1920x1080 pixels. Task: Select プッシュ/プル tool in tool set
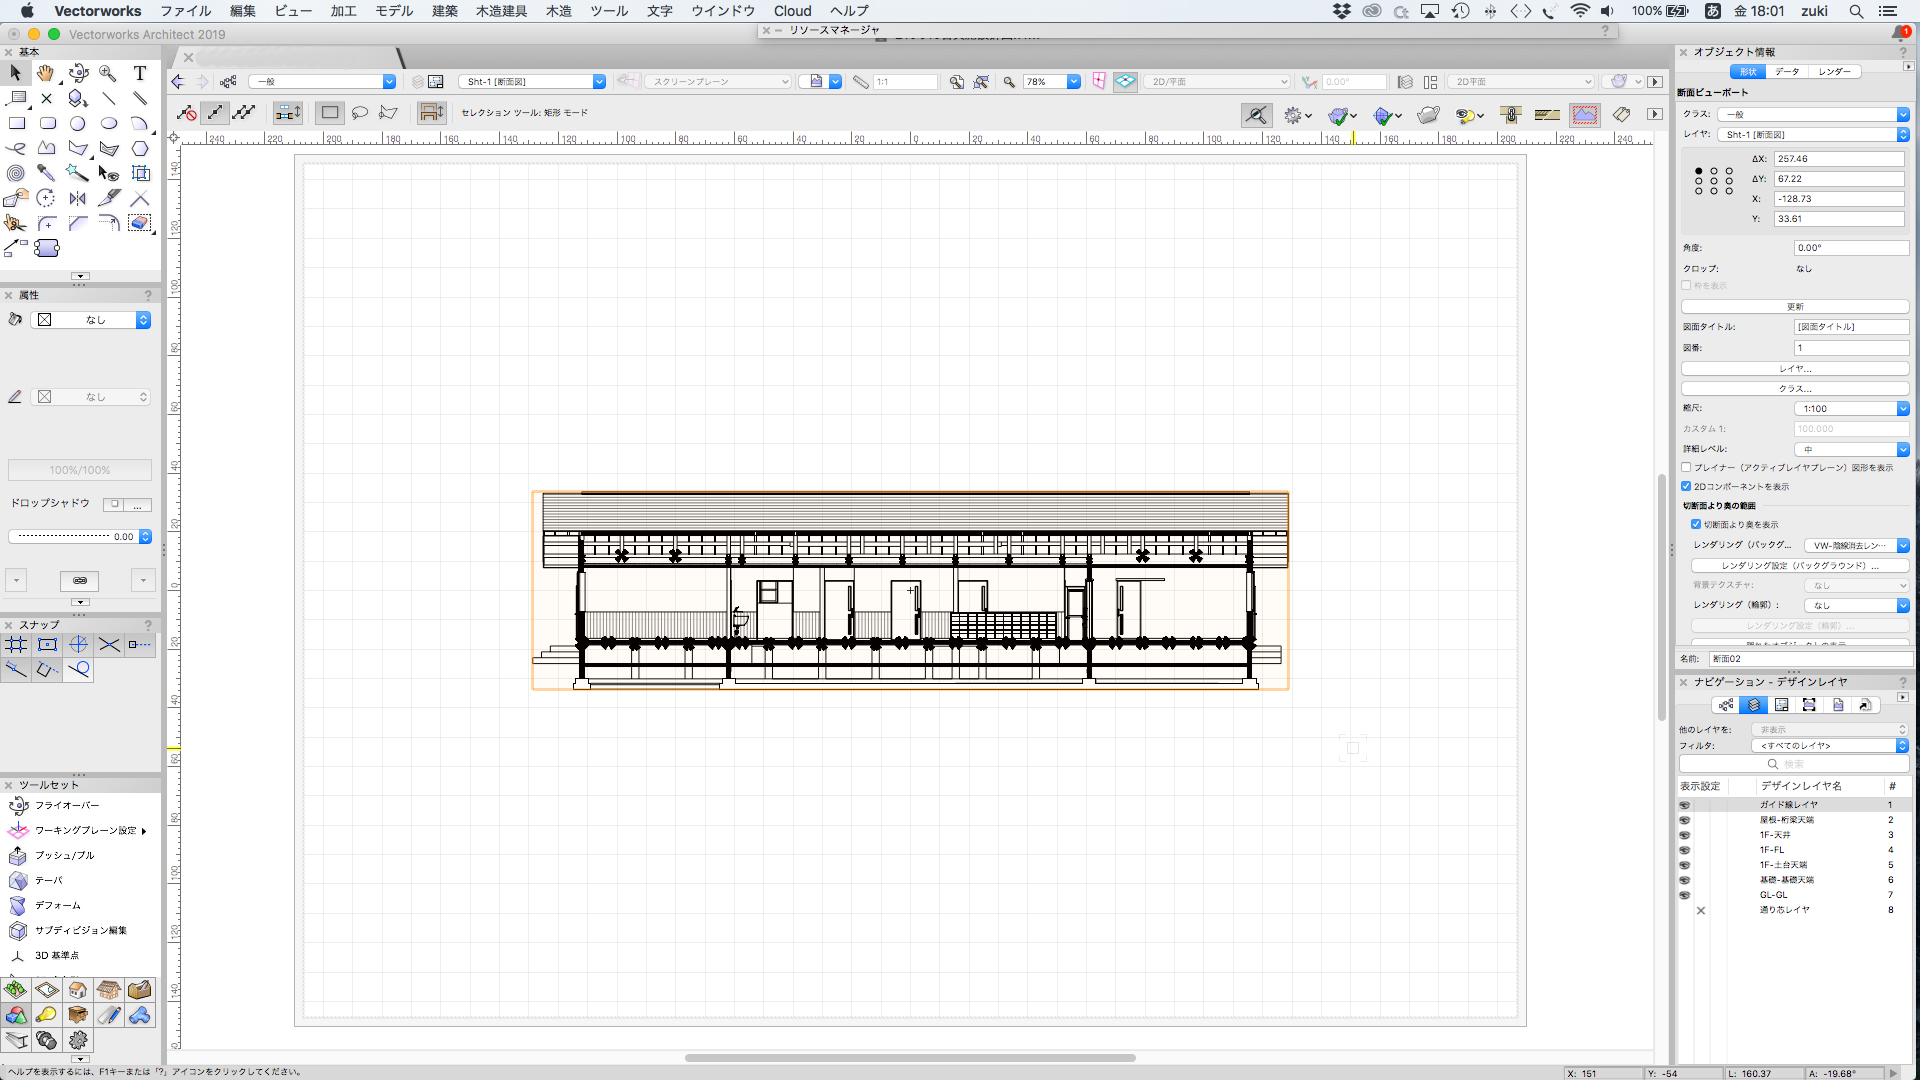pos(64,856)
